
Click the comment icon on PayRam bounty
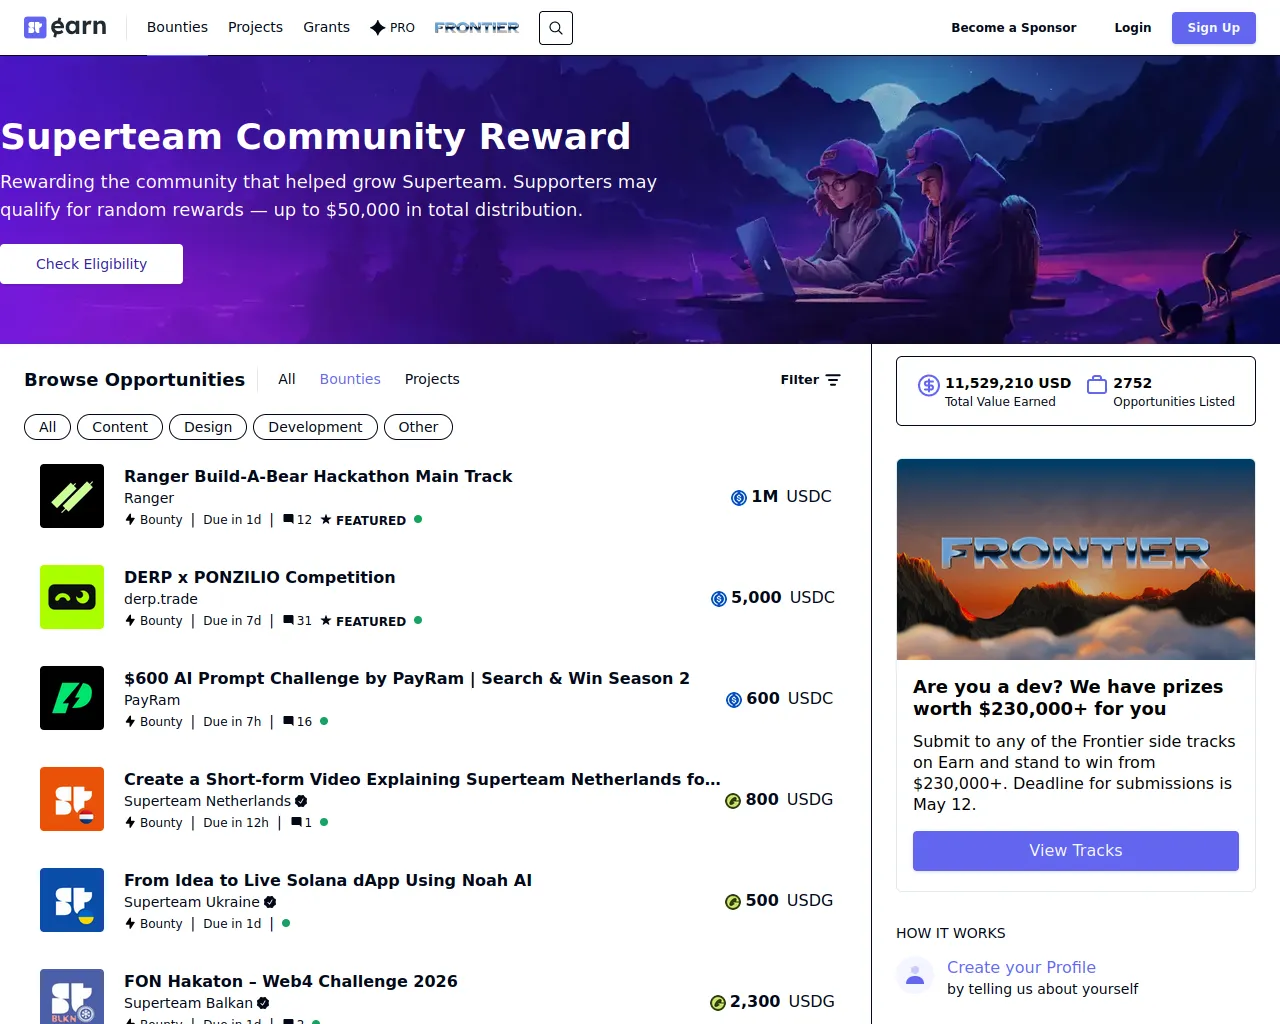(288, 721)
